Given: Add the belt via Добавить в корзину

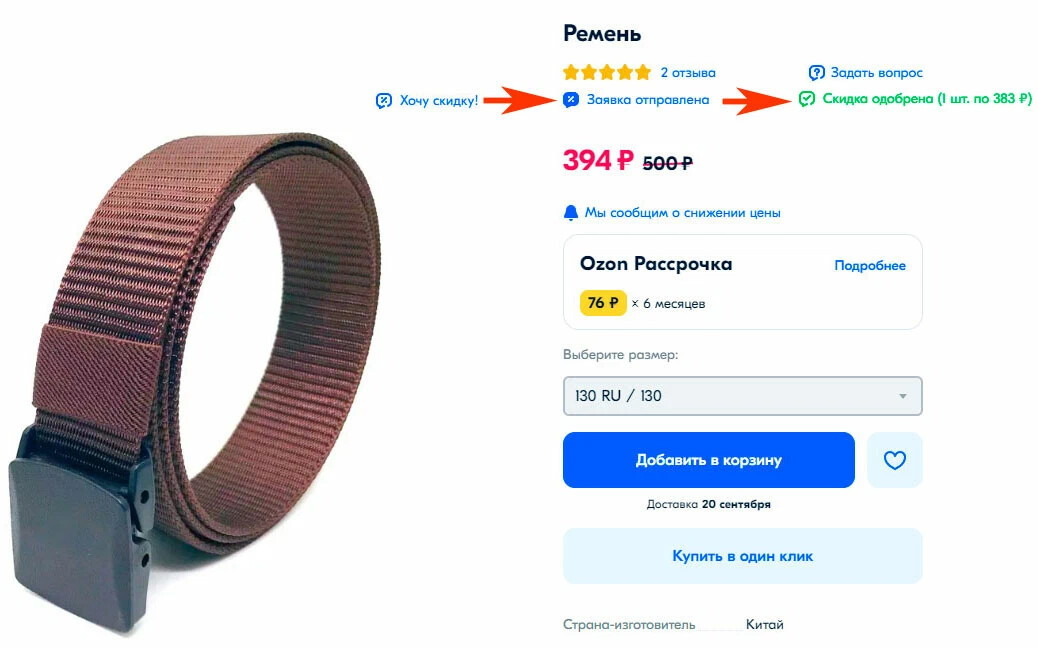Looking at the screenshot, I should pos(708,460).
